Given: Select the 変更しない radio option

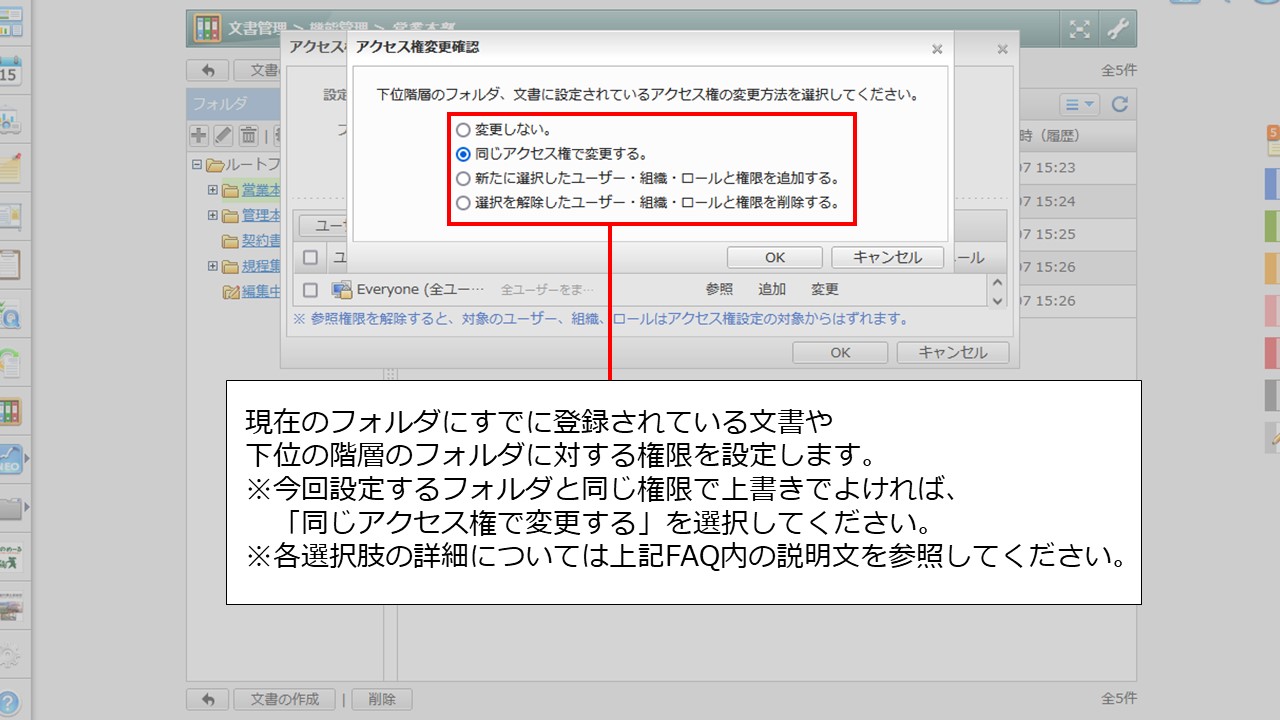Looking at the screenshot, I should coord(463,130).
